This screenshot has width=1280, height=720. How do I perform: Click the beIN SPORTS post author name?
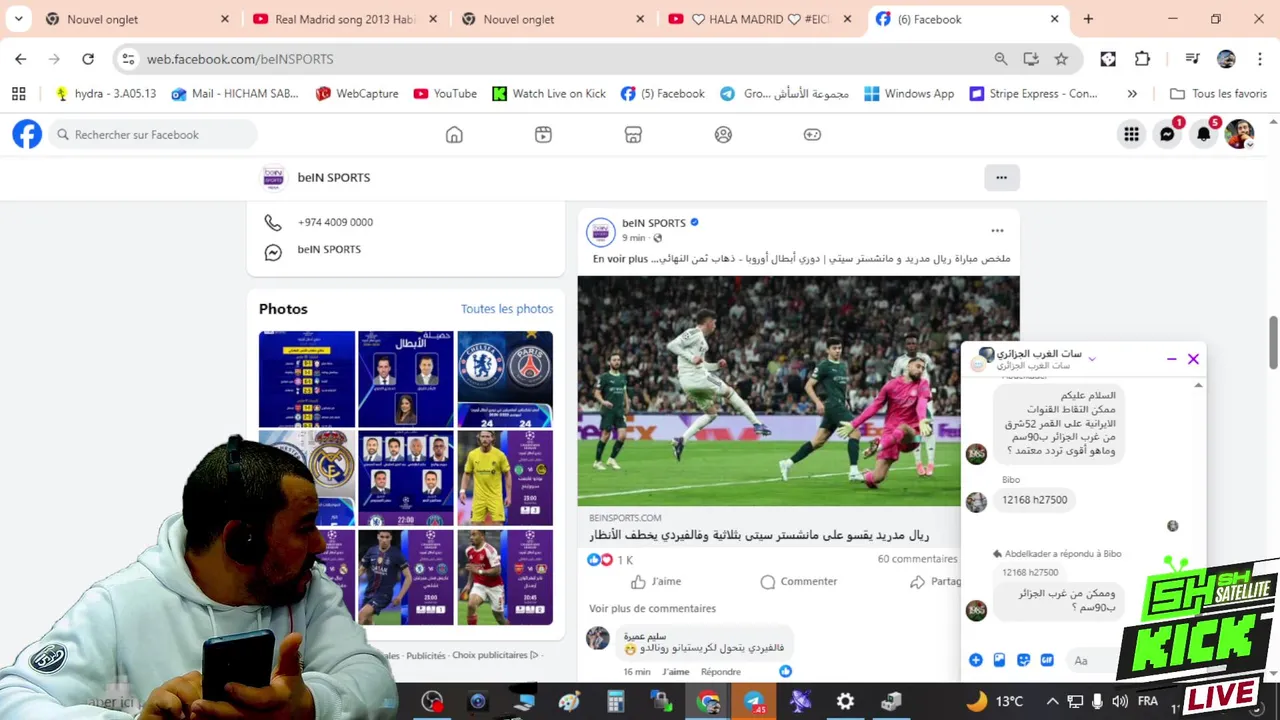[654, 223]
